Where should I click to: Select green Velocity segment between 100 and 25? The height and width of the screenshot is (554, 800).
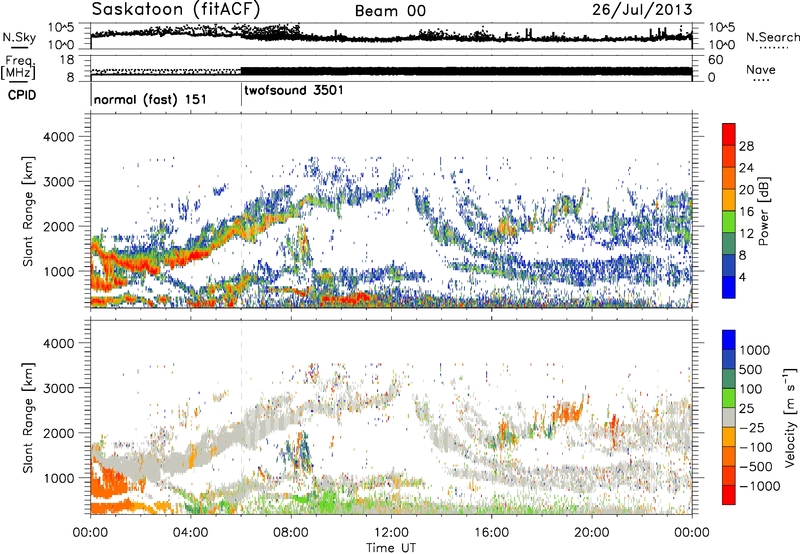pyautogui.click(x=729, y=398)
